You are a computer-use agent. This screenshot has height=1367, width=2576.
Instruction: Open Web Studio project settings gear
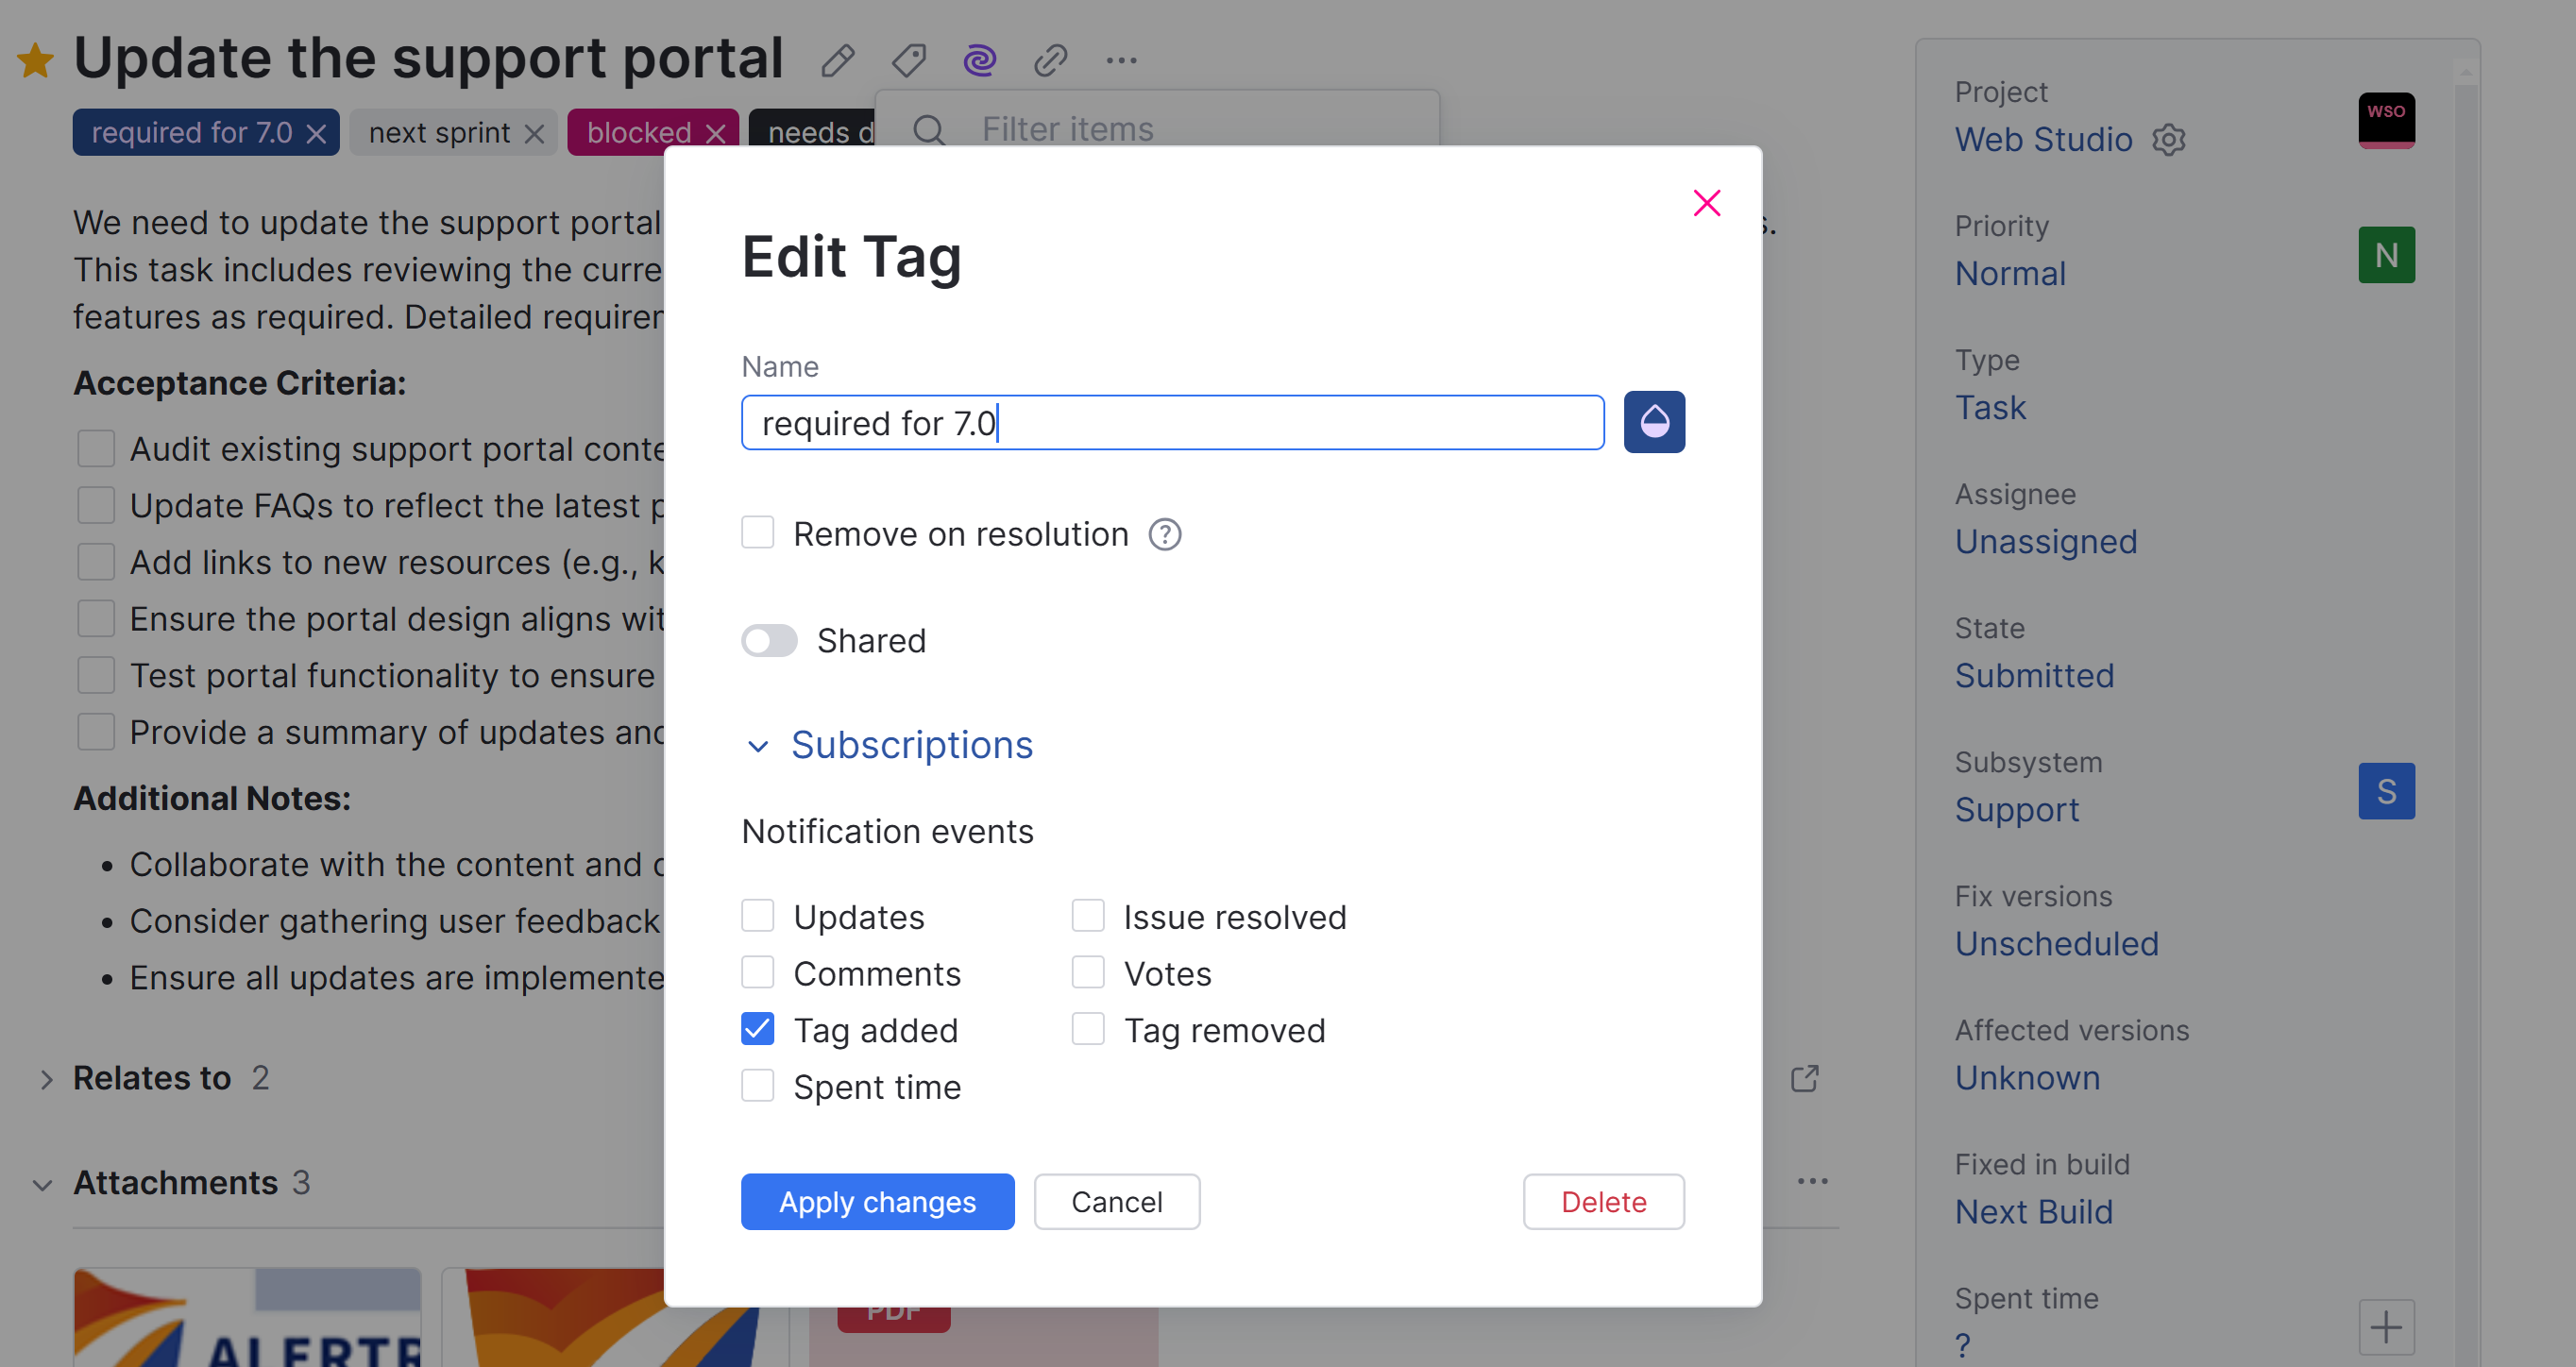click(x=2169, y=140)
